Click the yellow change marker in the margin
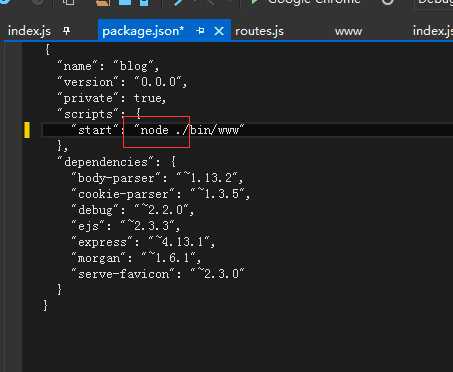 (27, 130)
